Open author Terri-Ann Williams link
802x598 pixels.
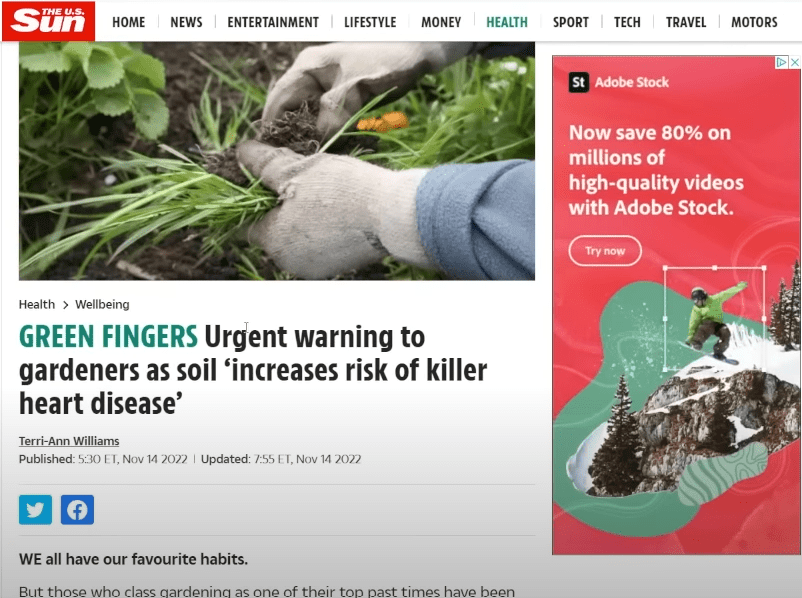[69, 441]
